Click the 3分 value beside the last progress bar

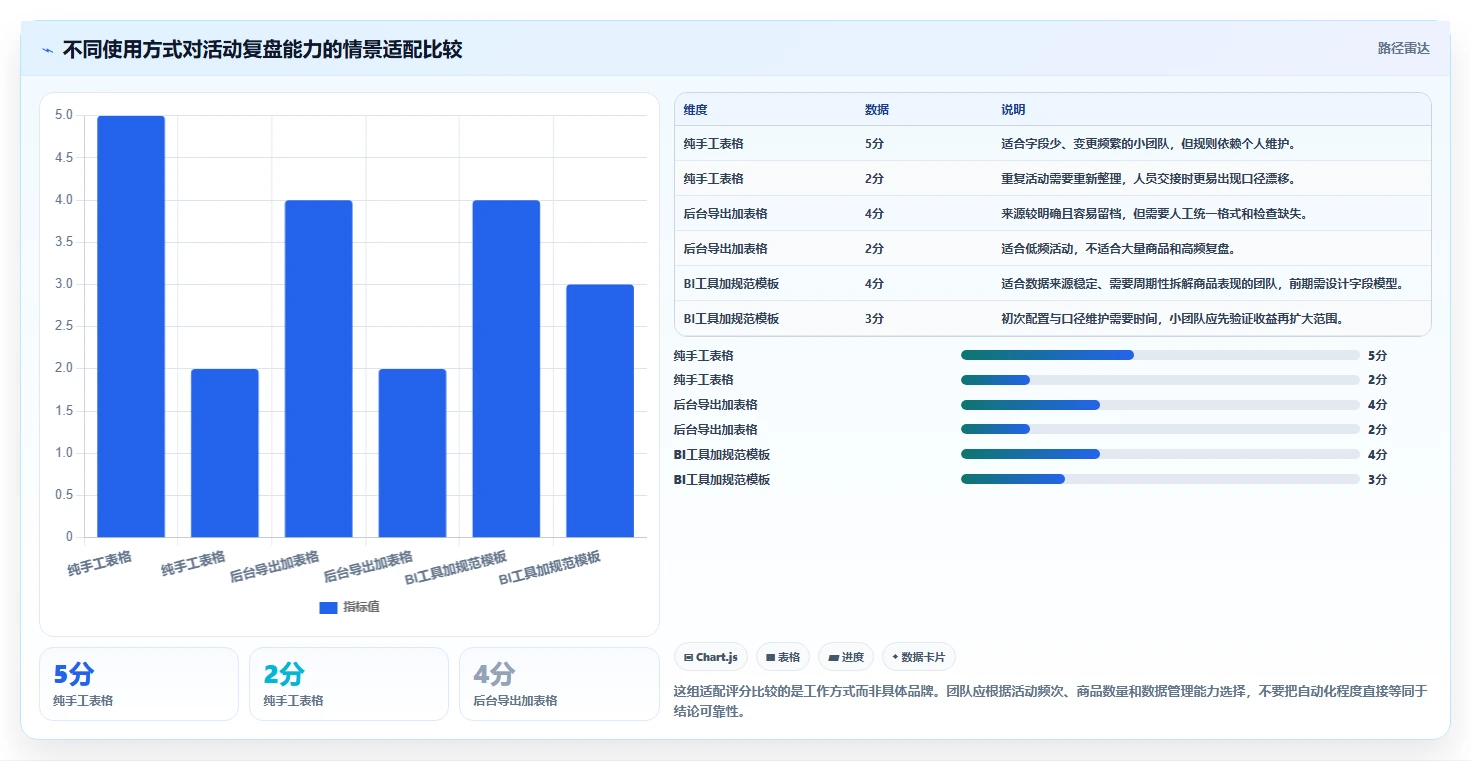click(1377, 480)
